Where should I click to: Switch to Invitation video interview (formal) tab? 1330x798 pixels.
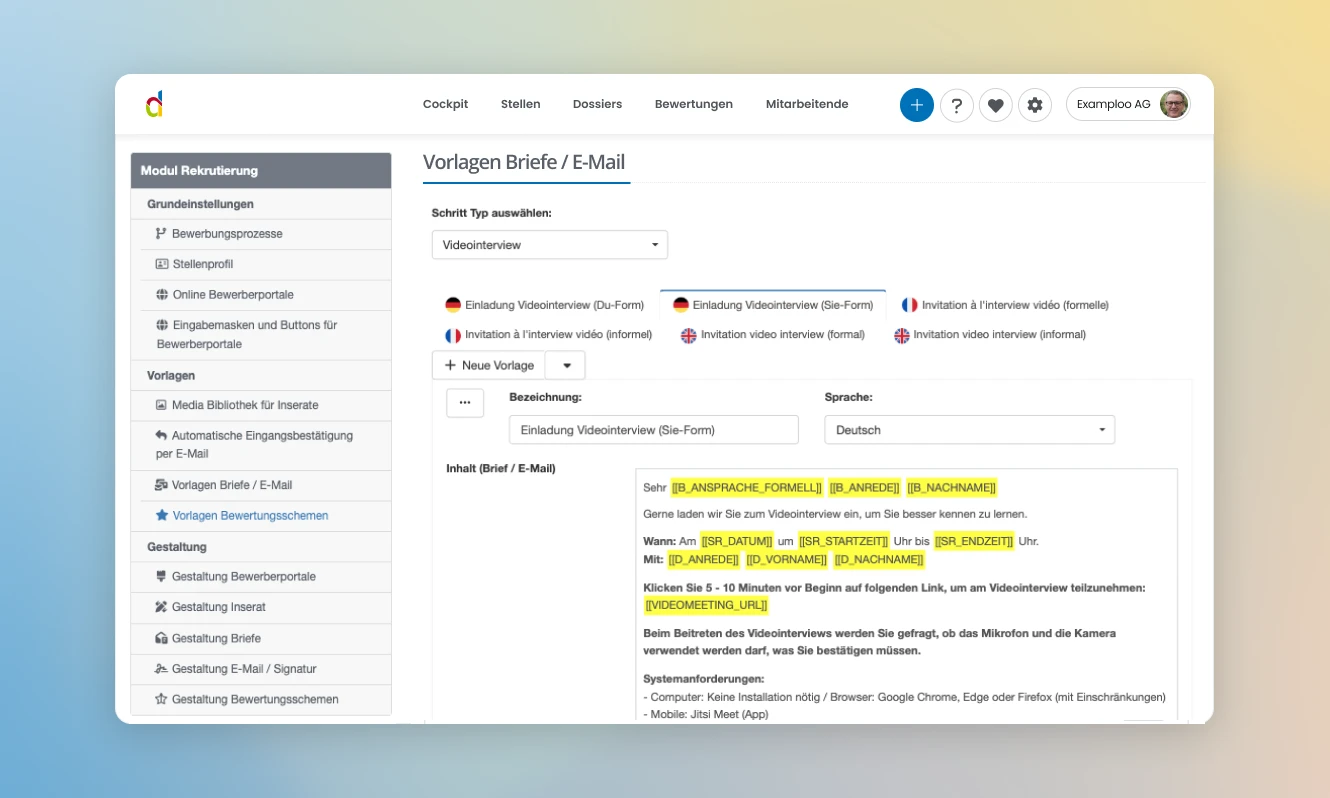pyautogui.click(x=773, y=335)
